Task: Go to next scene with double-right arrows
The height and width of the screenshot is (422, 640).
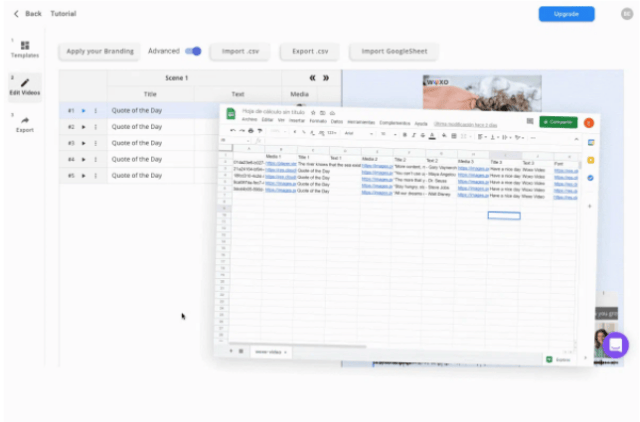Action: 326,78
